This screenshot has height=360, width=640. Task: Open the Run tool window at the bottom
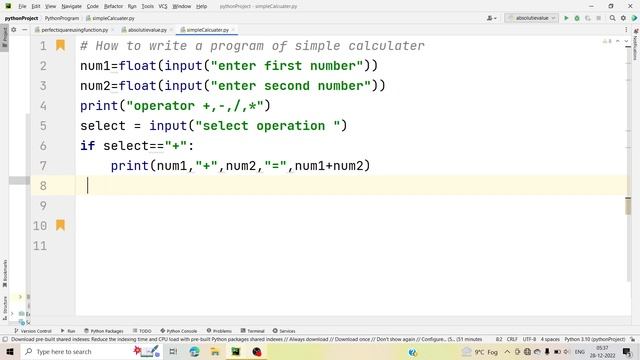(68, 331)
